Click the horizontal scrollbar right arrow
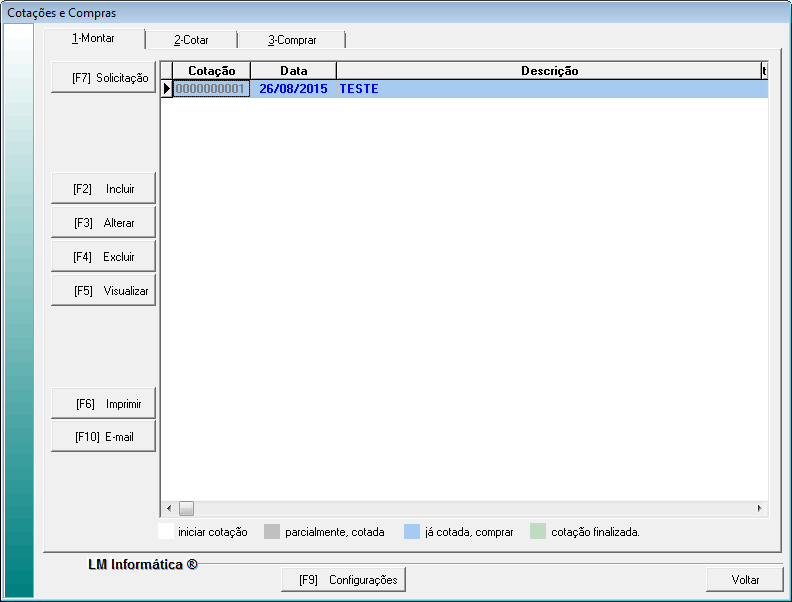This screenshot has height=602, width=792. pyautogui.click(x=759, y=508)
